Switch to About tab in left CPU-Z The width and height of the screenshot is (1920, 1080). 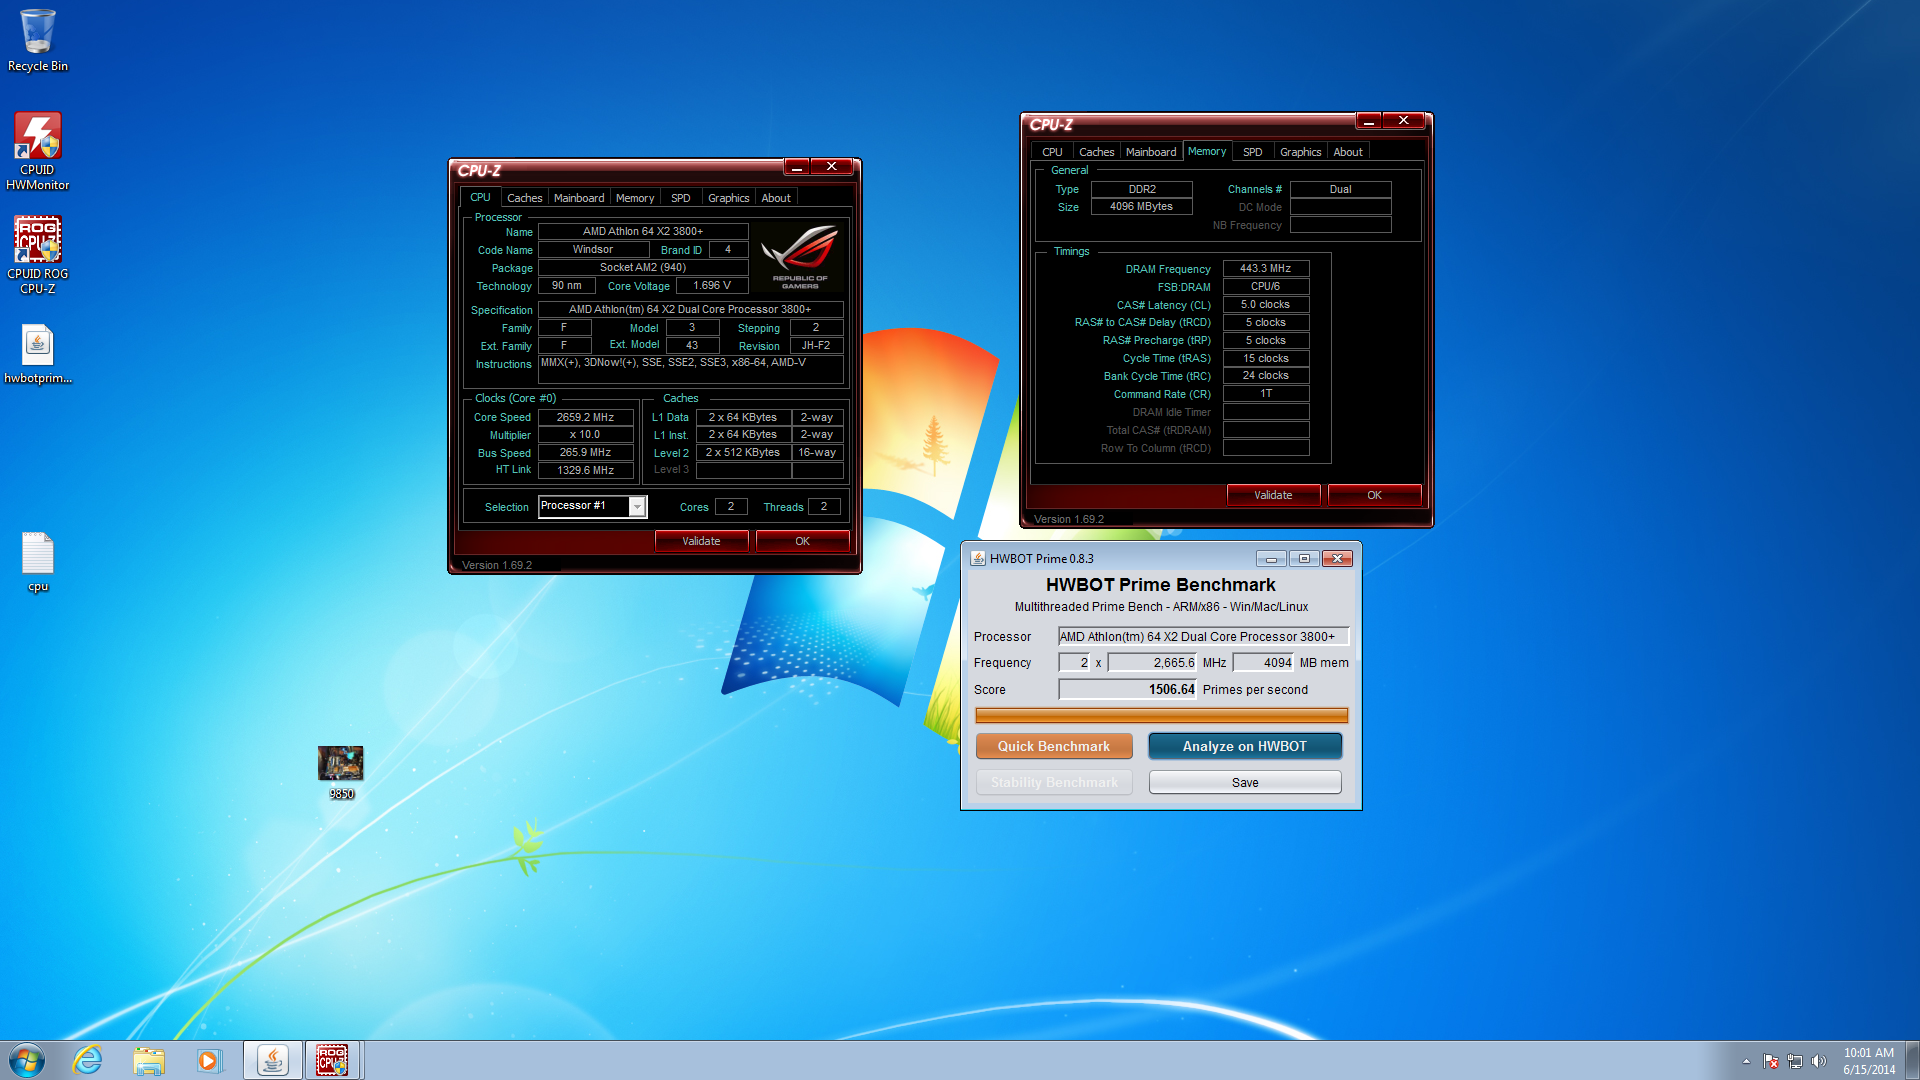point(776,198)
